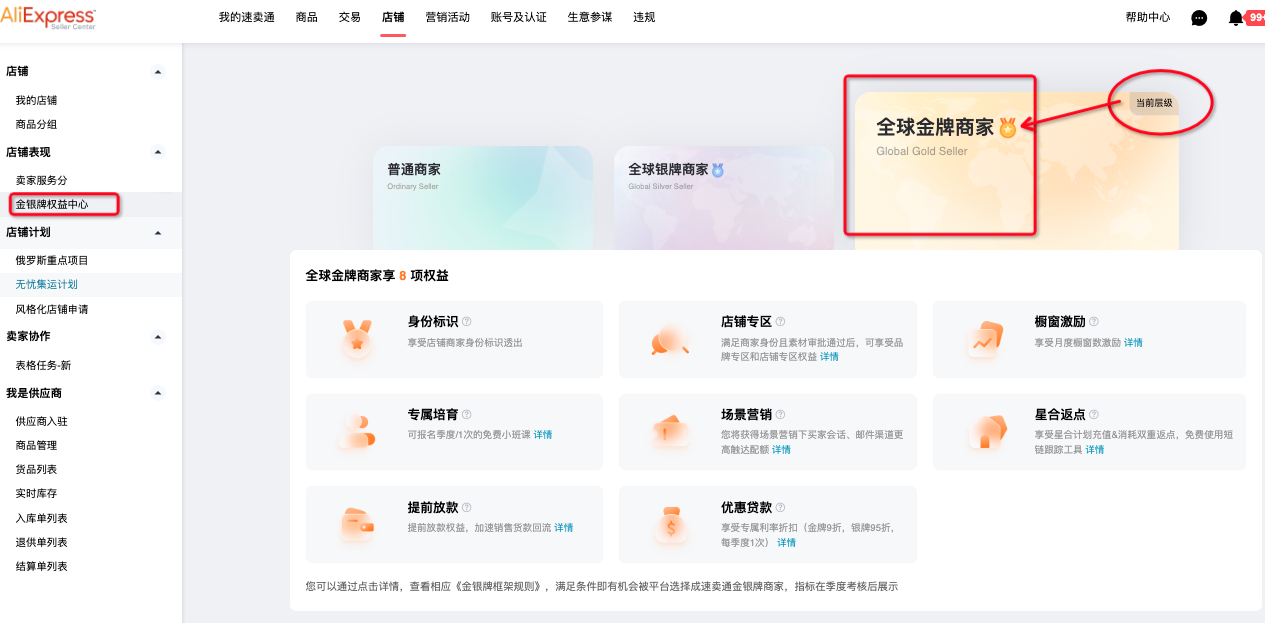Click help question mark beside 店铺专区
The width and height of the screenshot is (1265, 623).
(780, 322)
